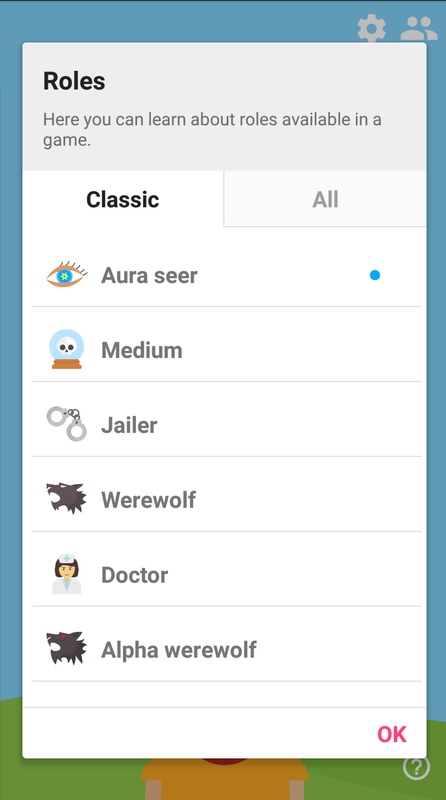The image size is (446, 800).
Task: Tap the Jailer handcuffs icon
Action: pyautogui.click(x=66, y=423)
